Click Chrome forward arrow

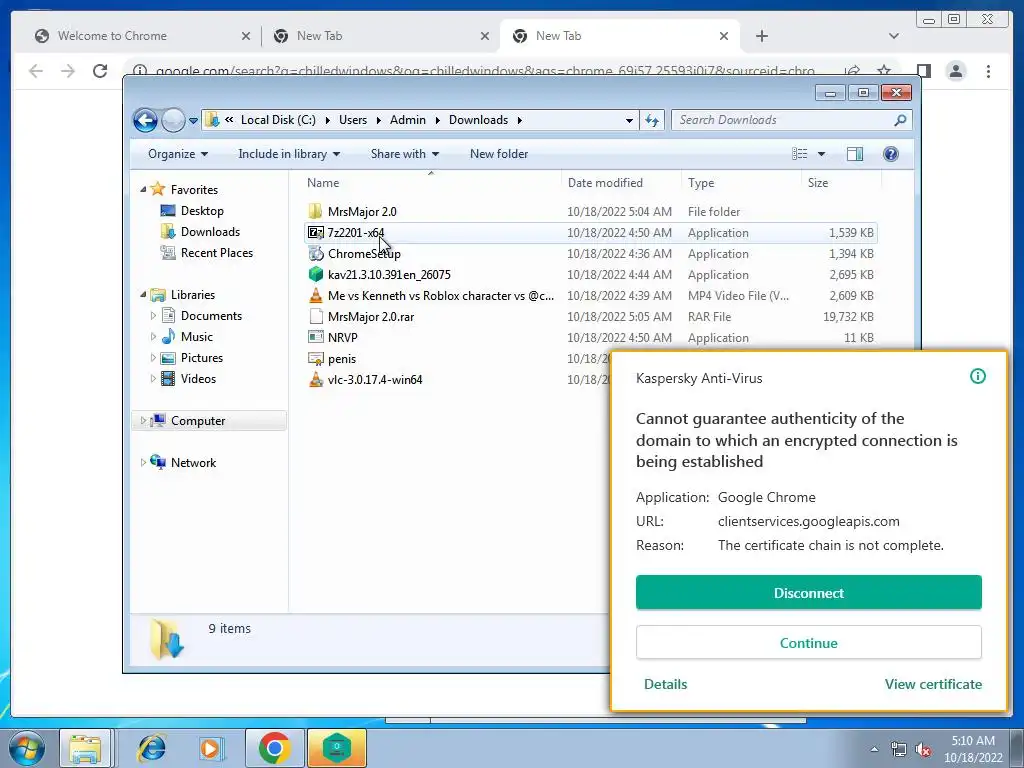click(68, 71)
